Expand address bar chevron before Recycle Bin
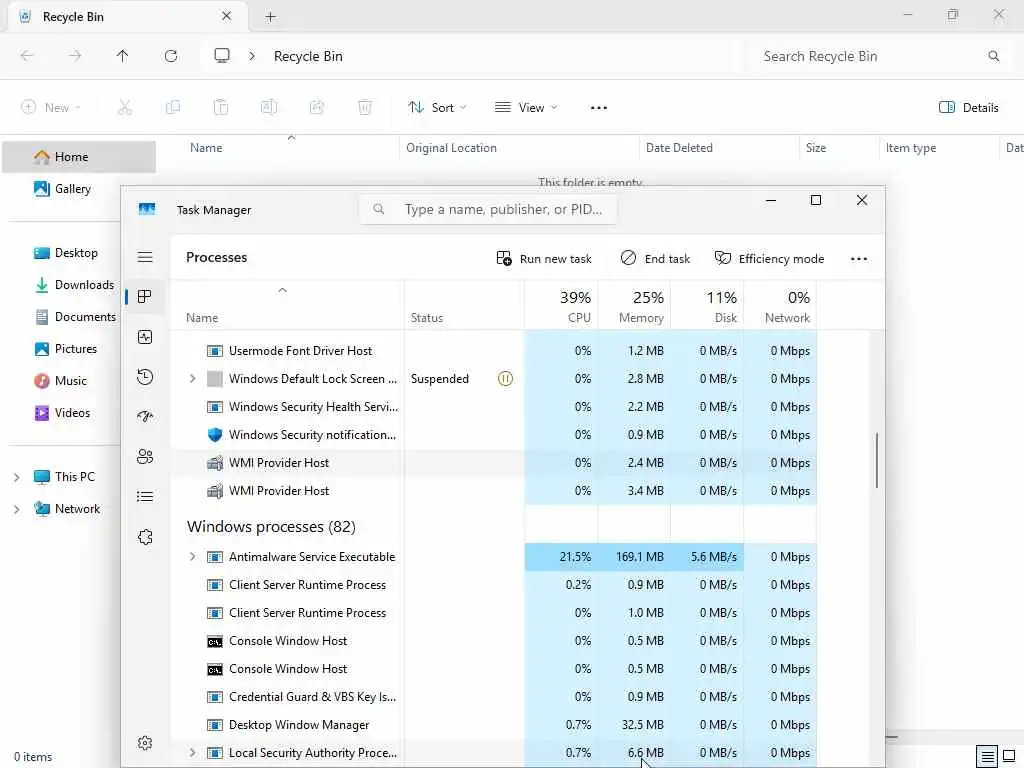This screenshot has height=768, width=1024. 252,56
